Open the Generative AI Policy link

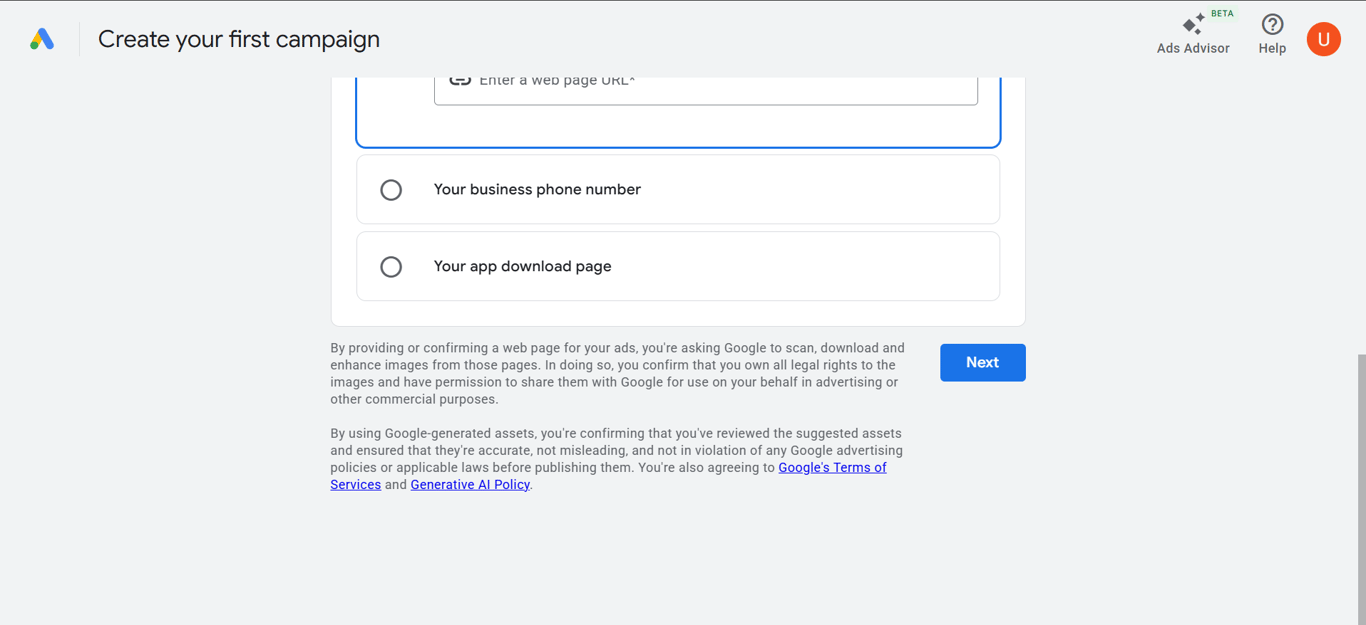coord(470,485)
